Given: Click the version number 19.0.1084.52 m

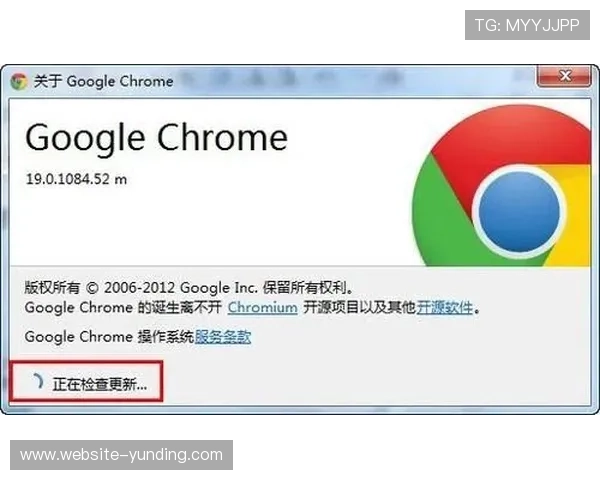Looking at the screenshot, I should pos(76,179).
